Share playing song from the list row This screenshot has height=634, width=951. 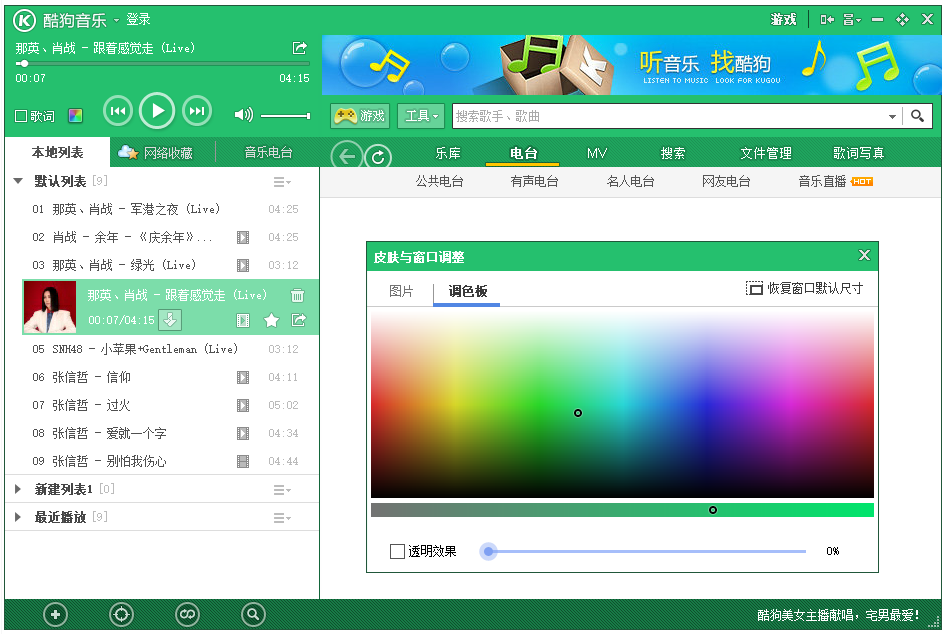(x=298, y=320)
